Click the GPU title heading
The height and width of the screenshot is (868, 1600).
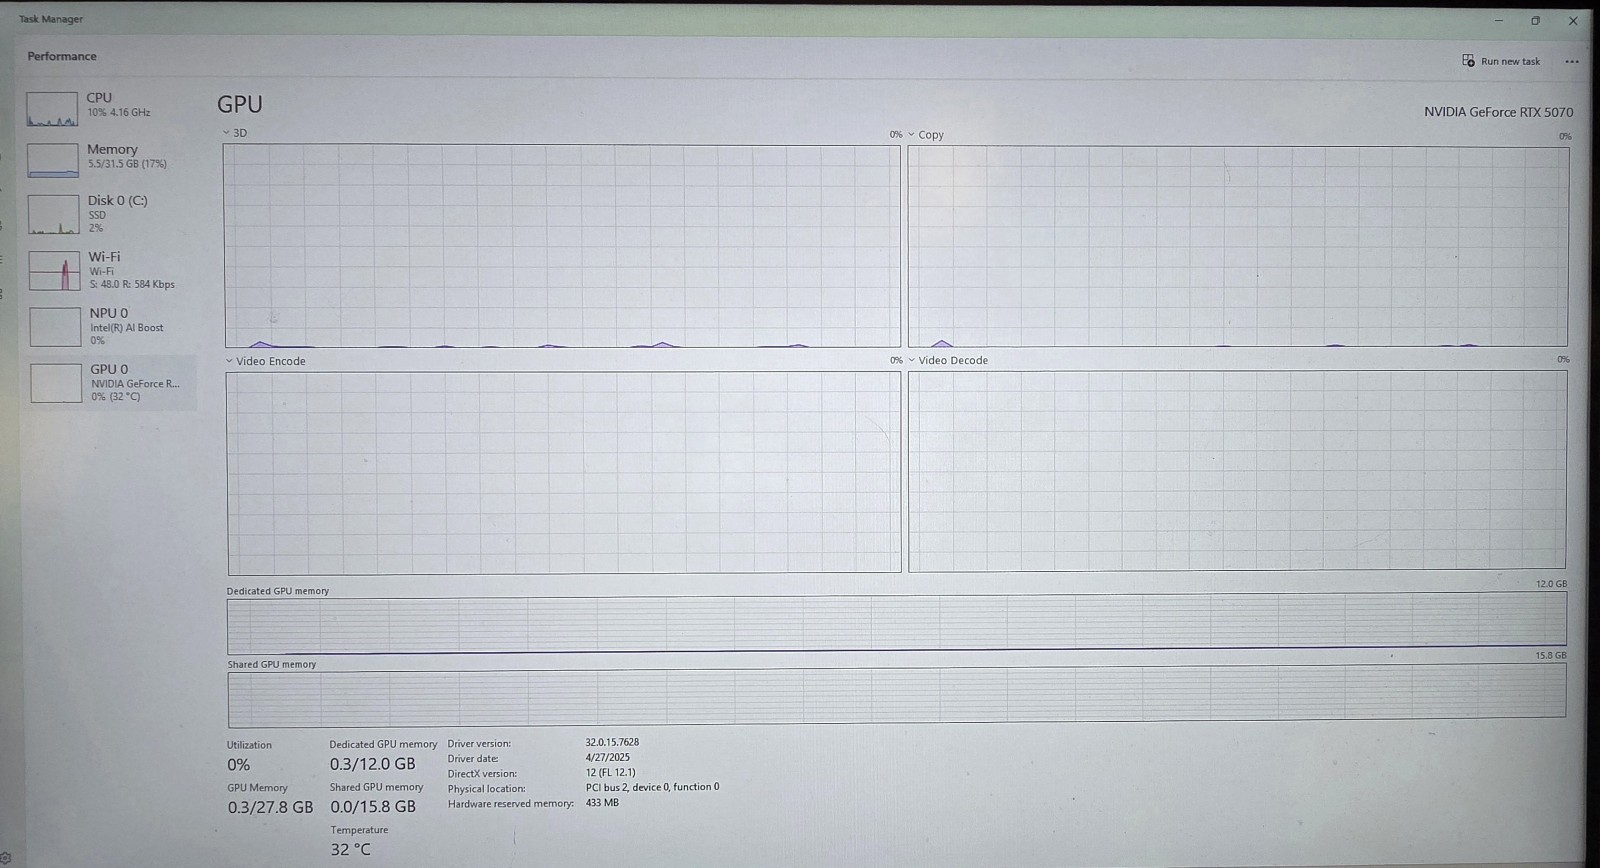[x=240, y=104]
